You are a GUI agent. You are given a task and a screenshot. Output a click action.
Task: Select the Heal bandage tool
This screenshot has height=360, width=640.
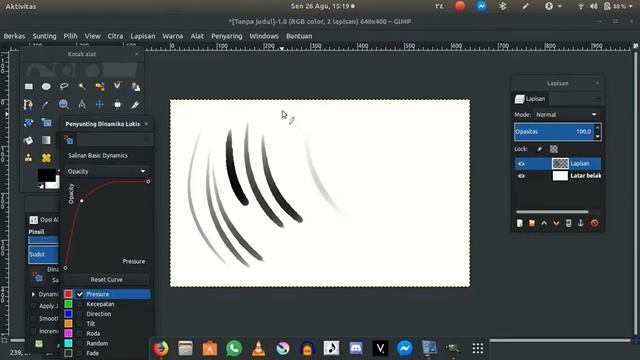point(46,158)
